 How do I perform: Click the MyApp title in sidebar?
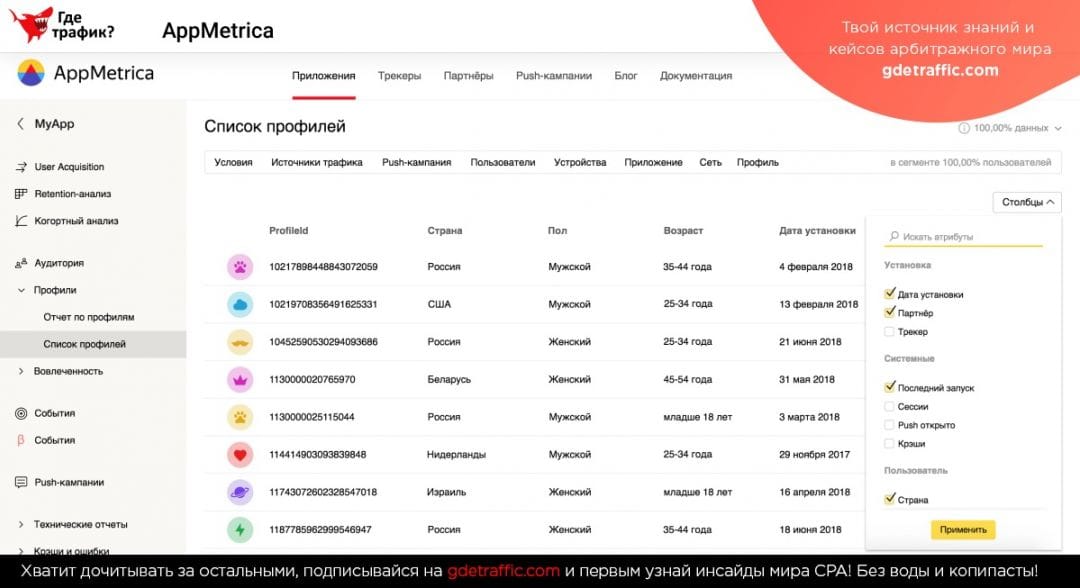[54, 124]
